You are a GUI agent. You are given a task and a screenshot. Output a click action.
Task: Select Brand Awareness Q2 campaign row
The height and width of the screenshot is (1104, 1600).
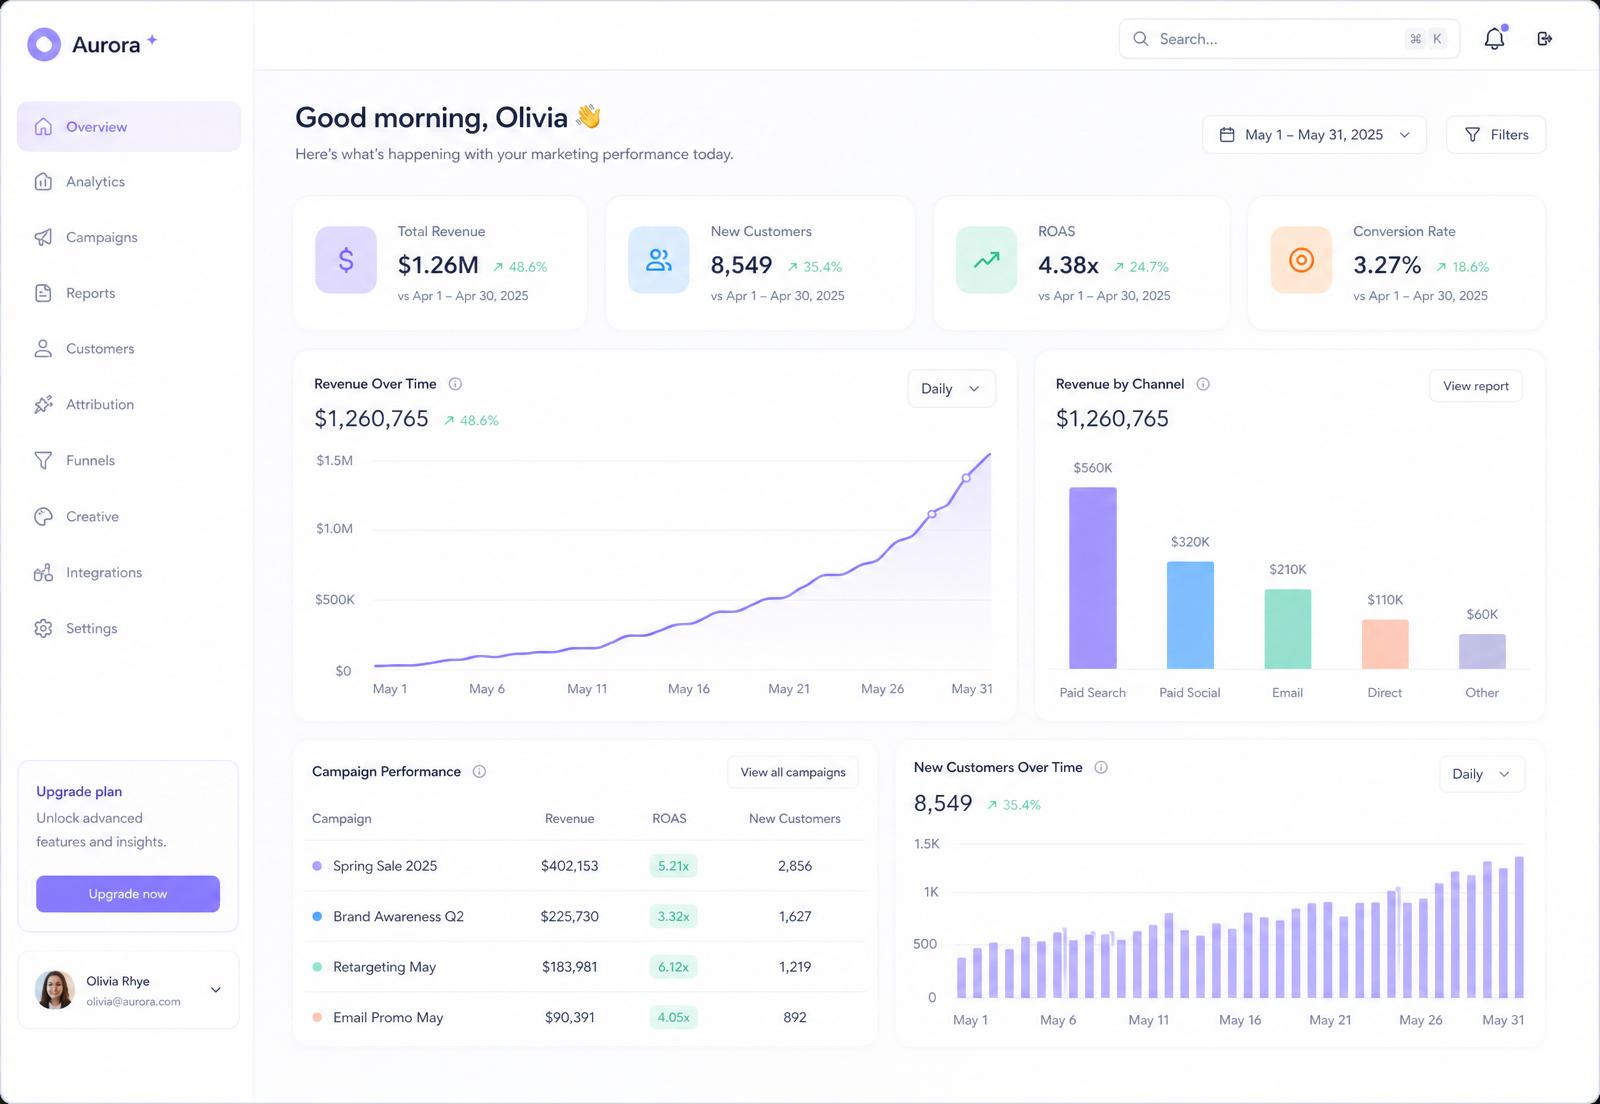[x=585, y=916]
